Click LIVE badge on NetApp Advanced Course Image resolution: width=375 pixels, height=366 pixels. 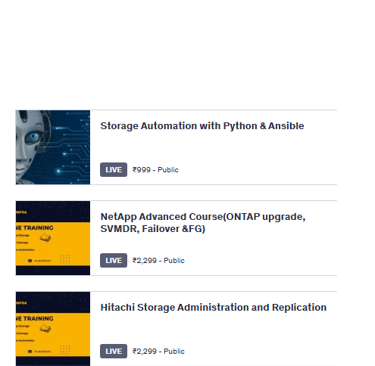coord(113,260)
